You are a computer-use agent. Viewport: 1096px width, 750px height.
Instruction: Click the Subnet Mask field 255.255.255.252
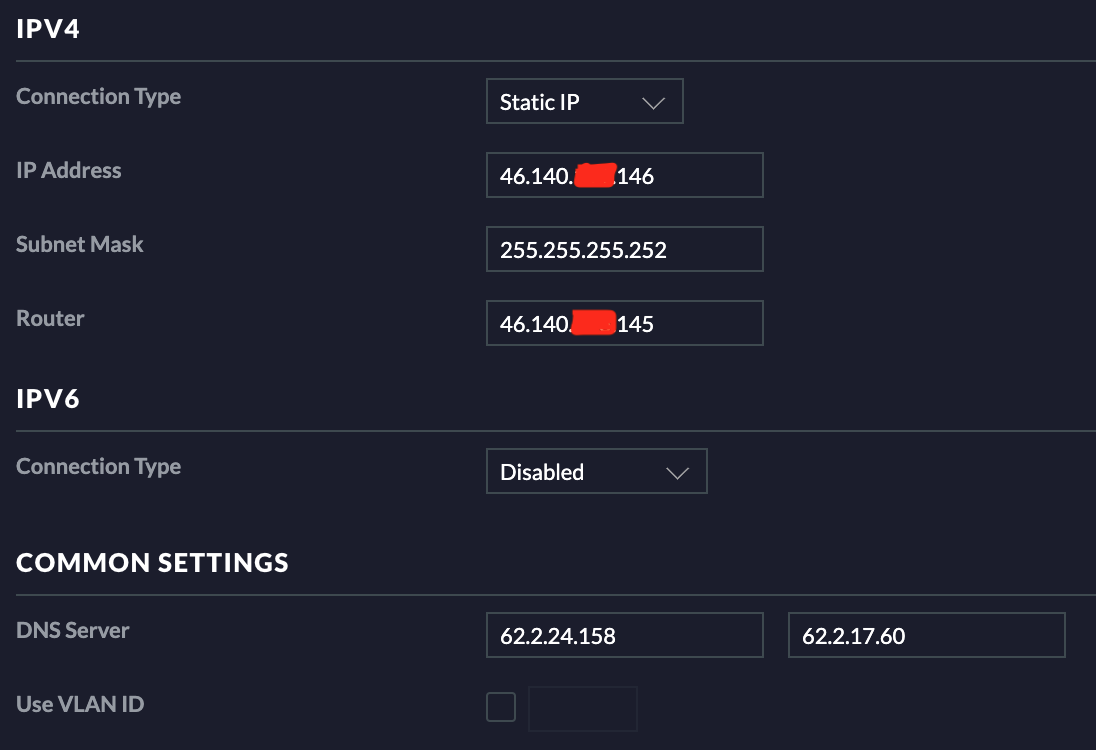[624, 250]
